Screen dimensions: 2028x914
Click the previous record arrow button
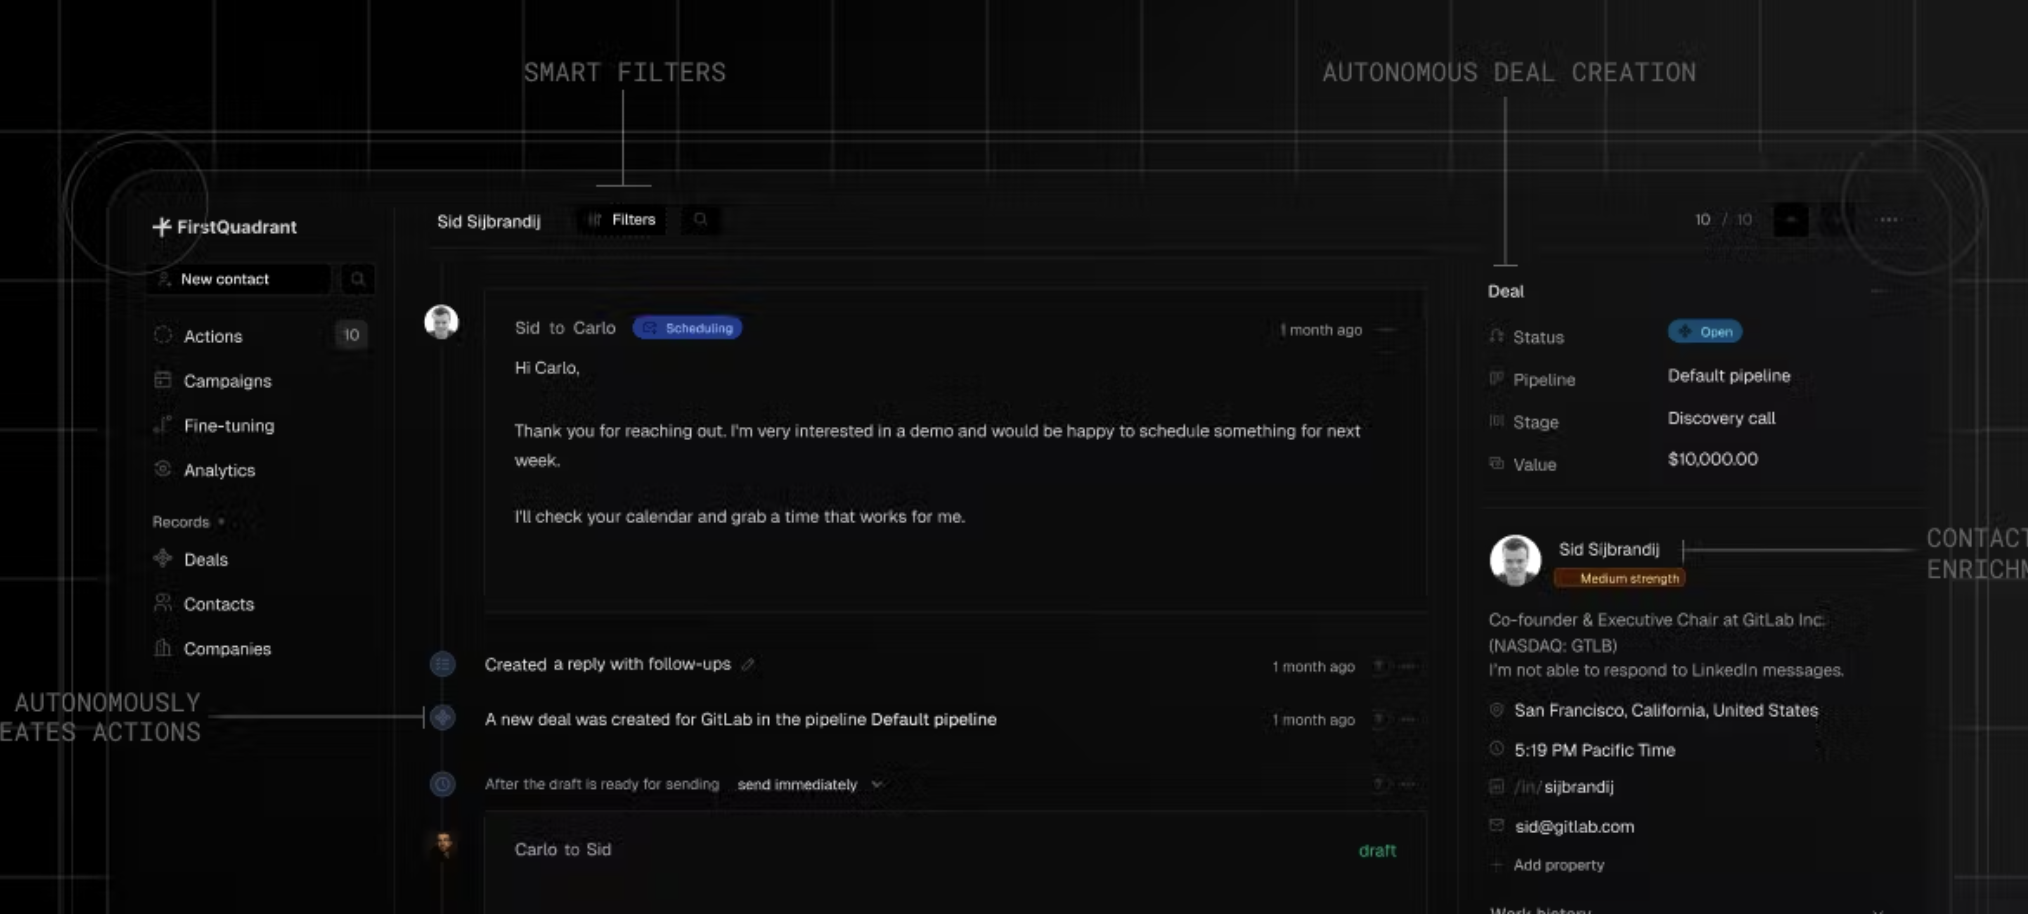pyautogui.click(x=1791, y=220)
